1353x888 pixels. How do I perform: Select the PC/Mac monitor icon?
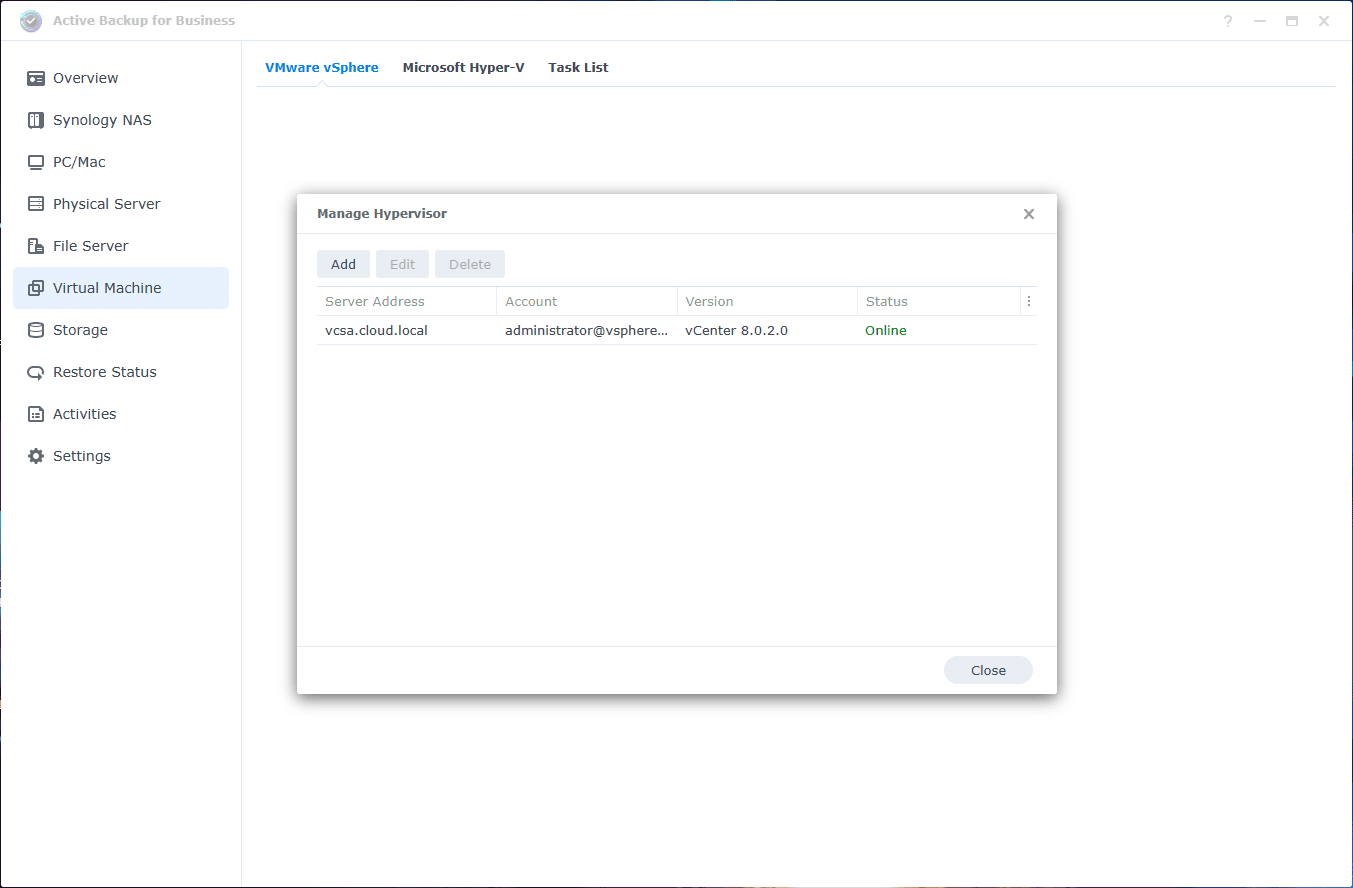click(x=36, y=162)
